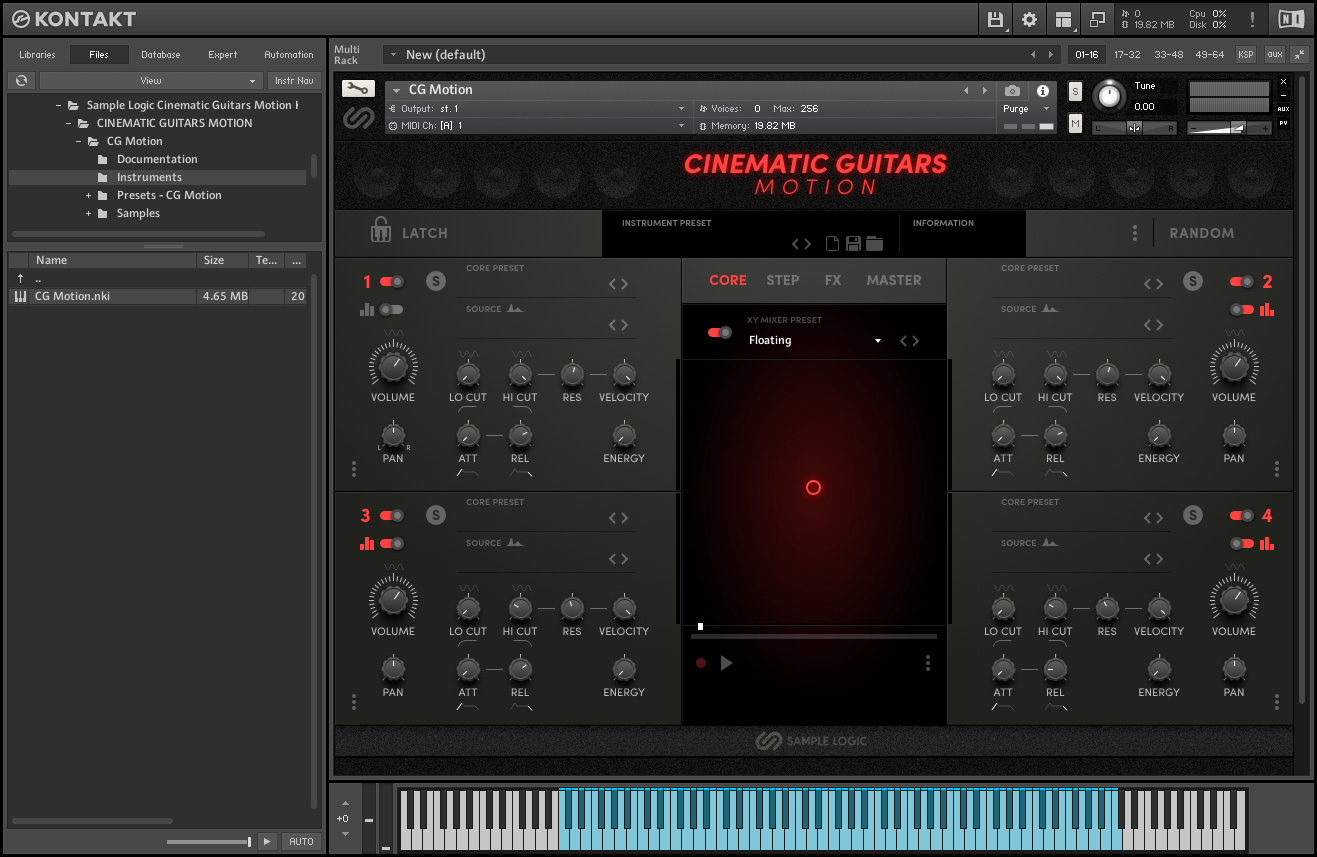The width and height of the screenshot is (1317, 857).
Task: Toggle core 4 power switch
Action: point(1242,516)
